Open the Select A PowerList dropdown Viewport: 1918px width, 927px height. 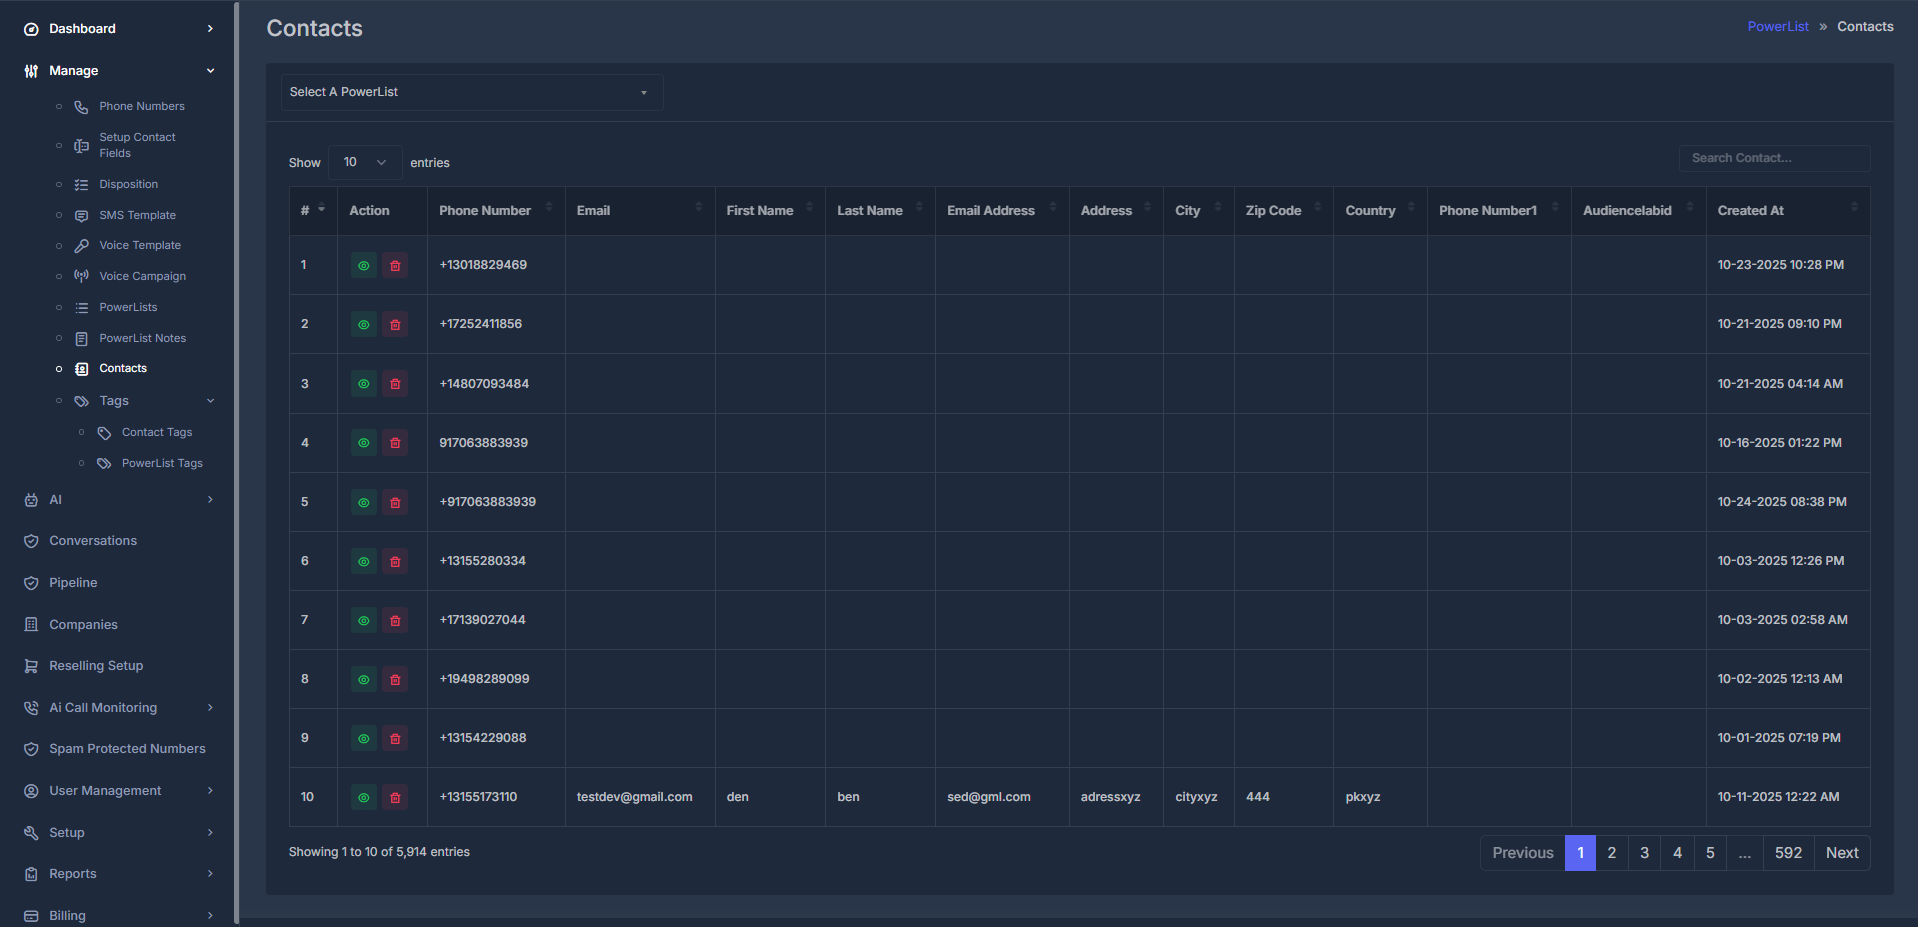(471, 92)
